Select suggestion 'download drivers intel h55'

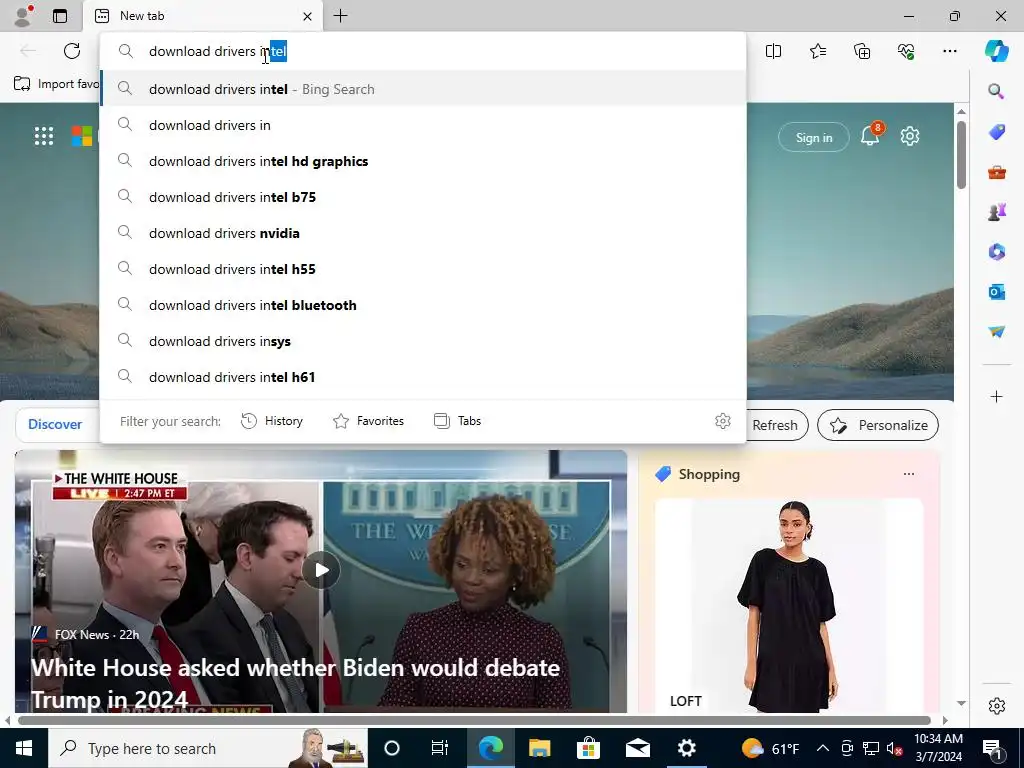pos(423,268)
